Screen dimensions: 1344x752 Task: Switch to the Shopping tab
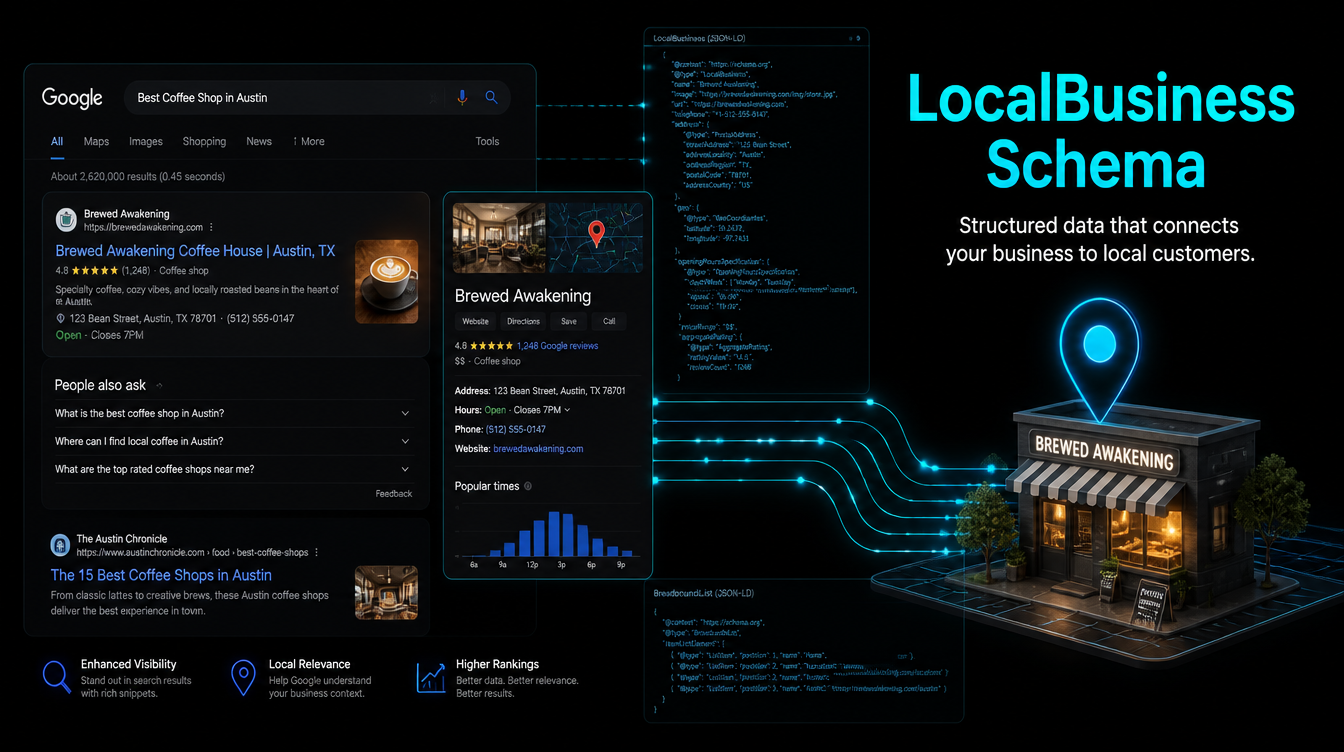tap(204, 141)
